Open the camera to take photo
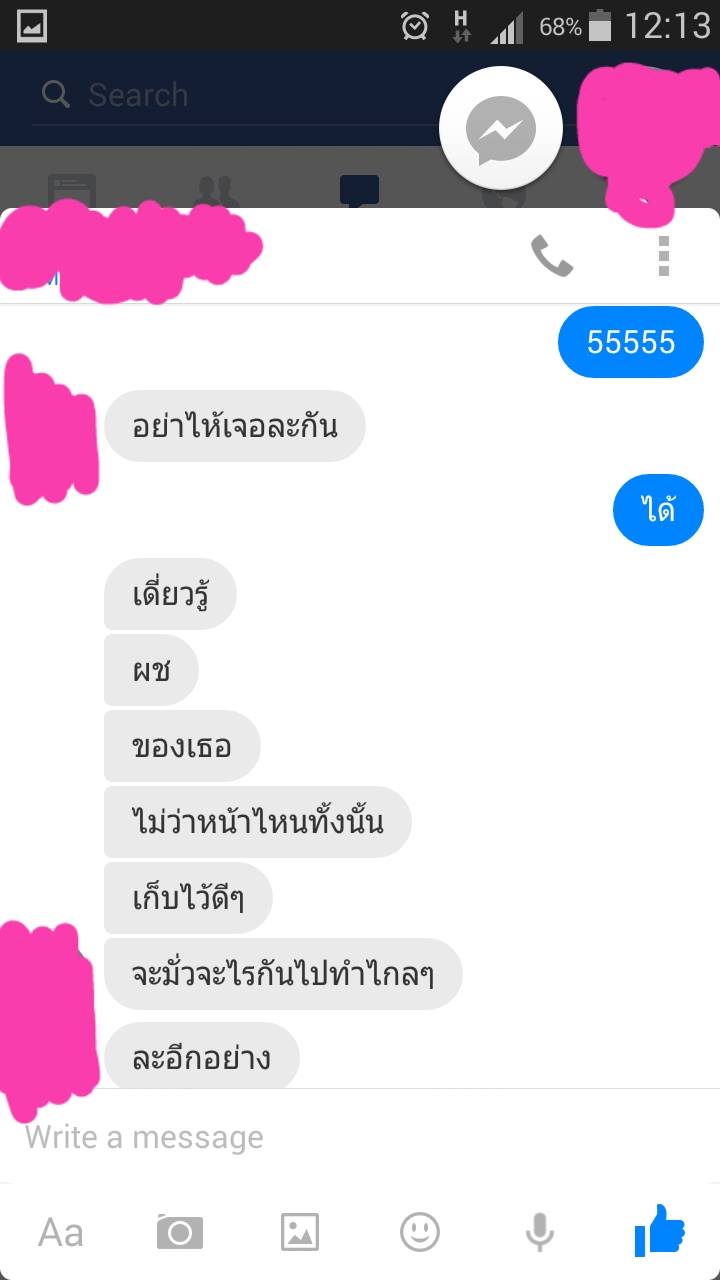 [180, 1232]
